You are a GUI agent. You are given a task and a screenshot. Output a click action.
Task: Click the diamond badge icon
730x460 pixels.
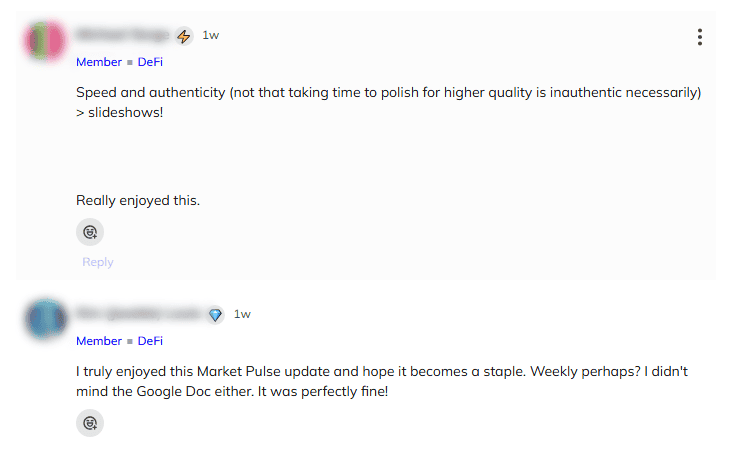click(x=215, y=315)
